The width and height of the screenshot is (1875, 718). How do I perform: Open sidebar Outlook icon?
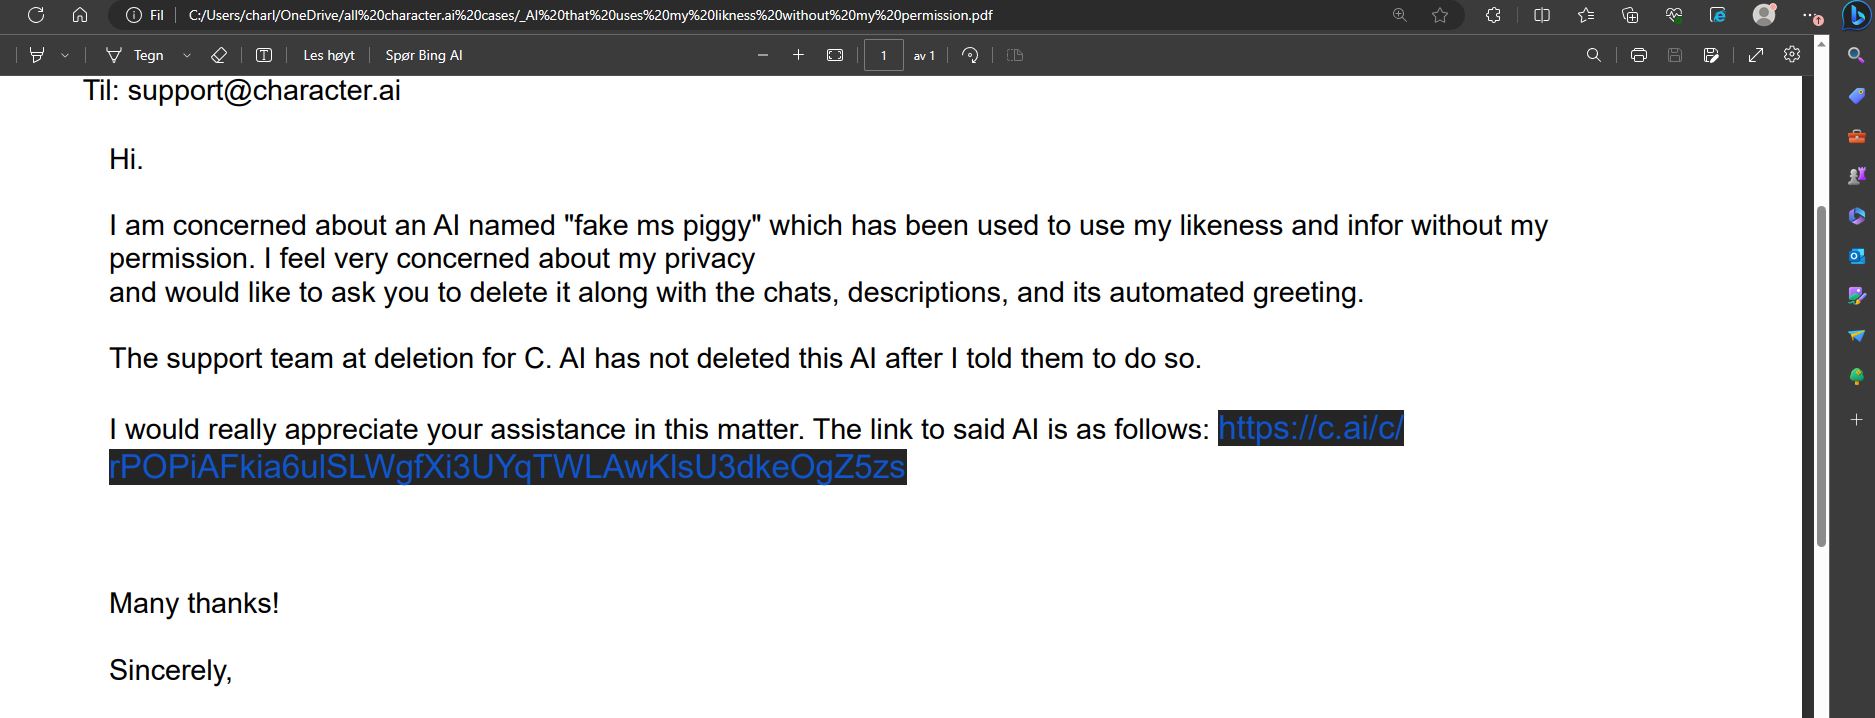pyautogui.click(x=1856, y=256)
